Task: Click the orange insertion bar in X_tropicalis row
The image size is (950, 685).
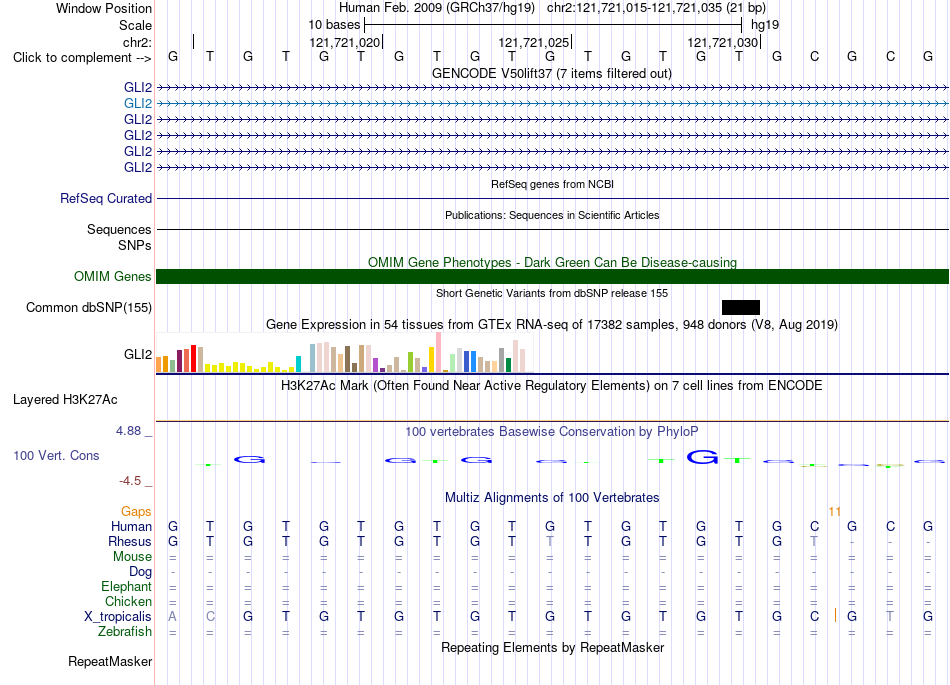Action: 835,615
